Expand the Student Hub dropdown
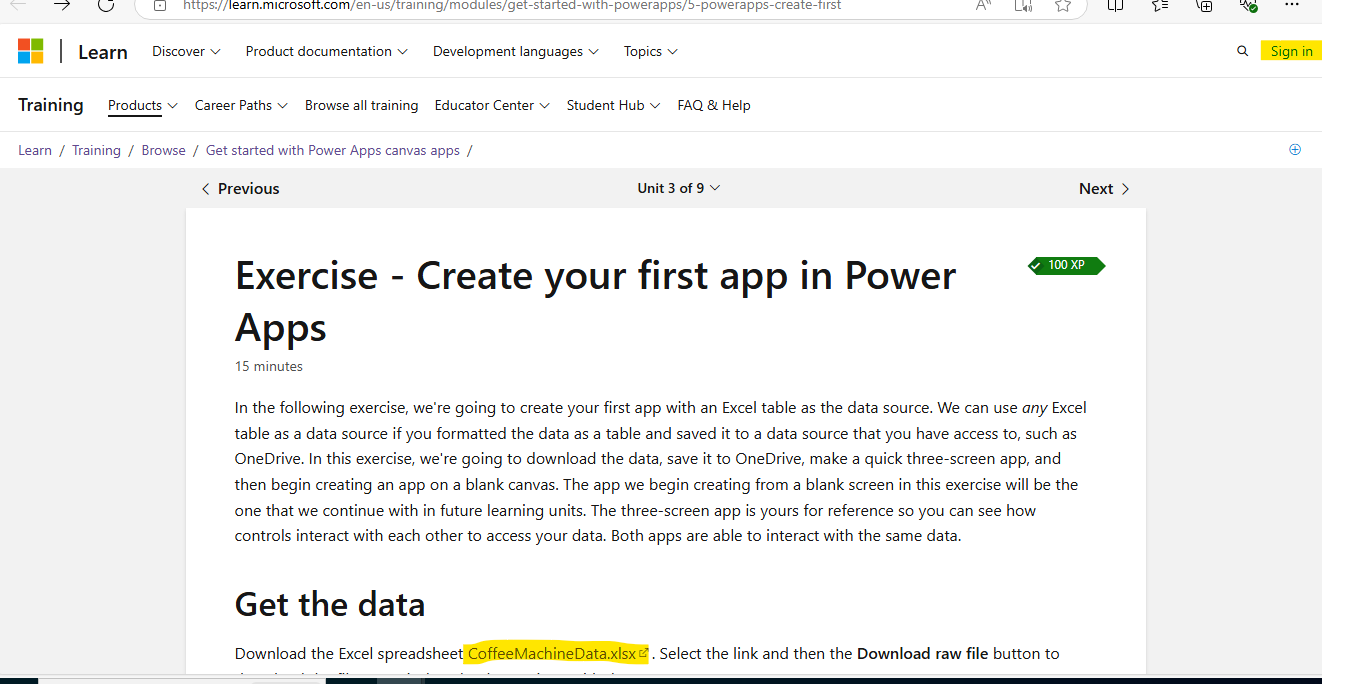The image size is (1348, 684). click(613, 105)
